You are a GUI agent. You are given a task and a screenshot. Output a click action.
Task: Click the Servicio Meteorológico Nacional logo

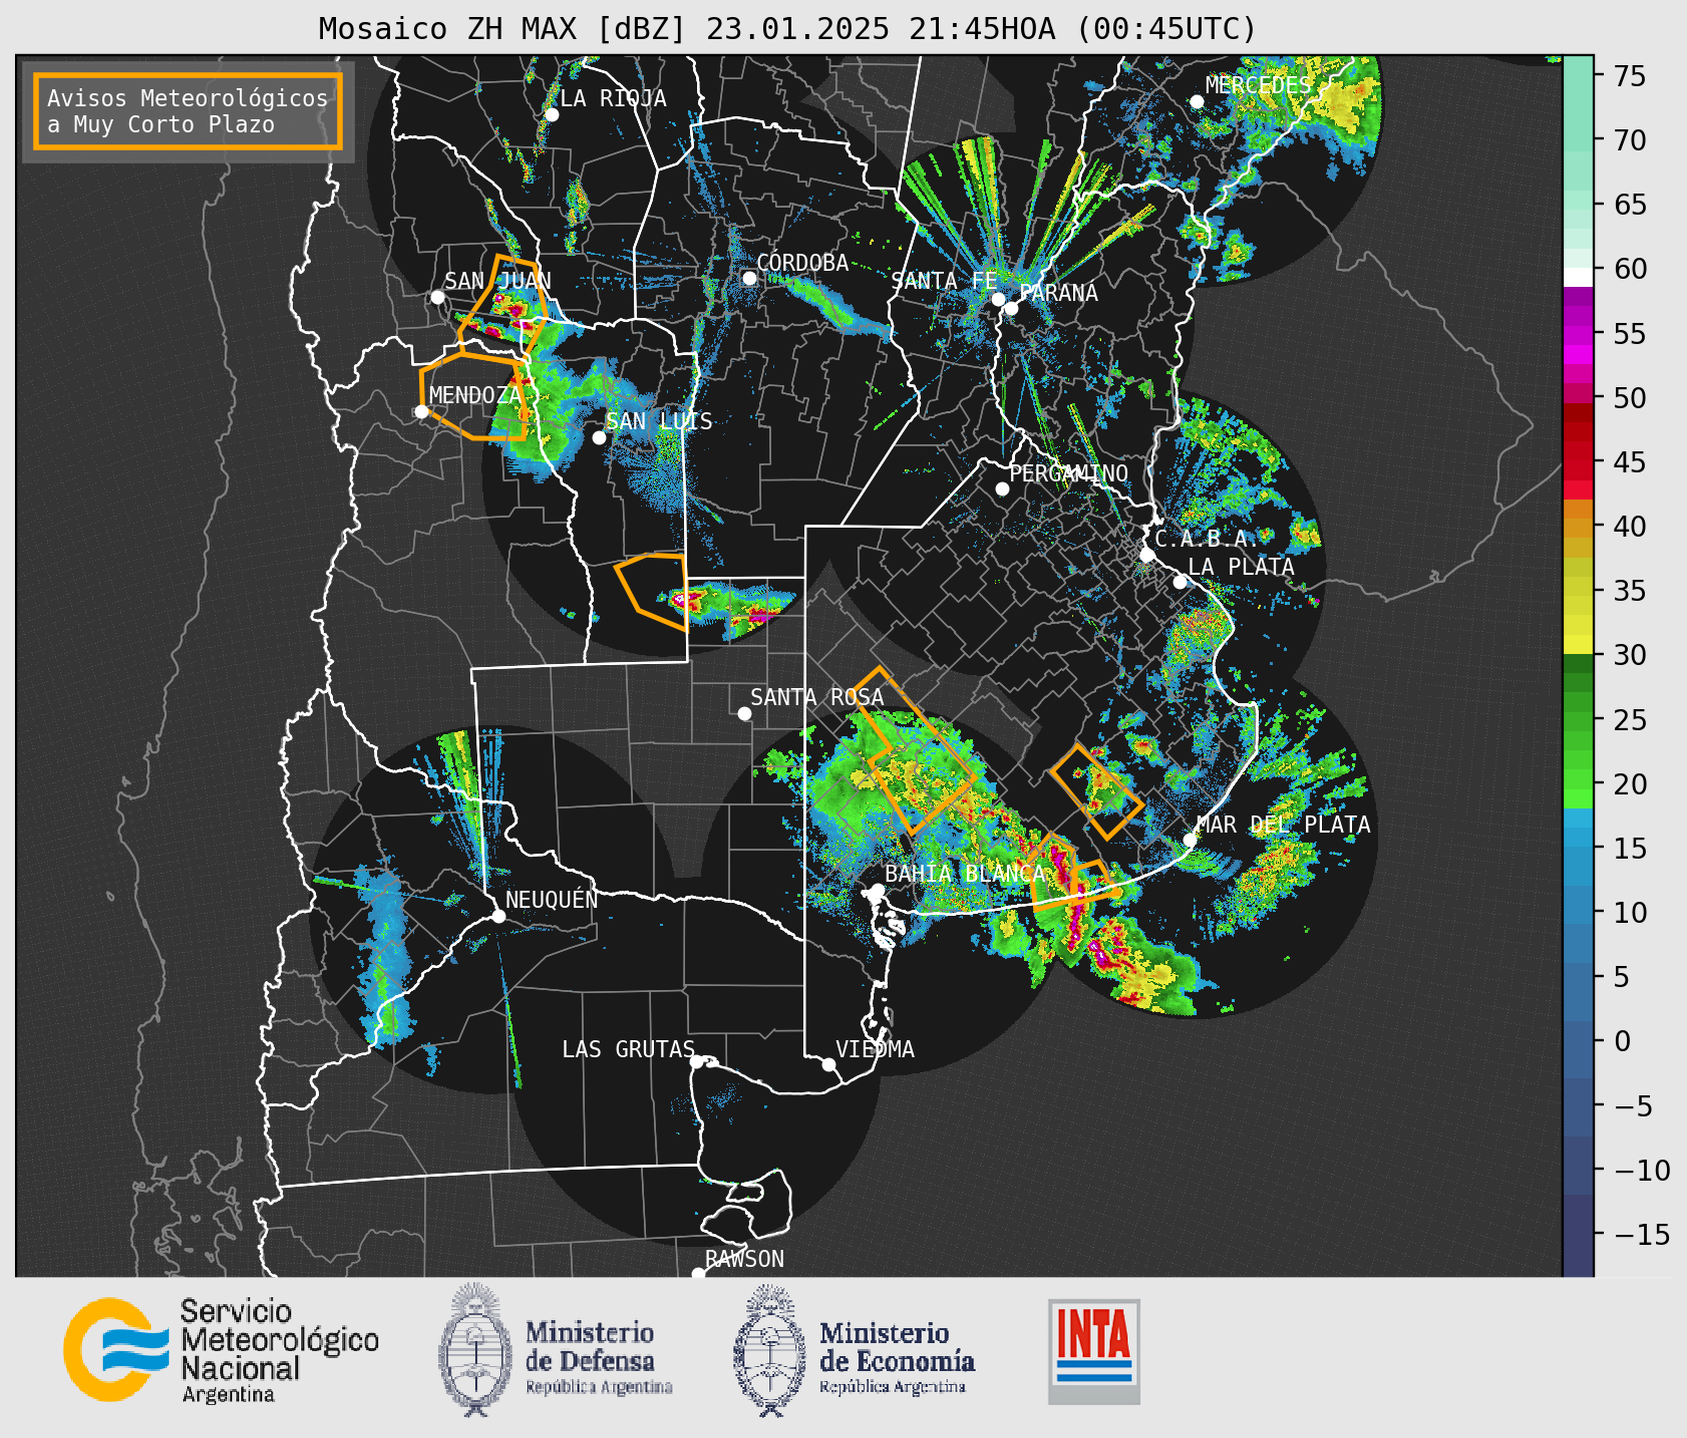point(221,1350)
